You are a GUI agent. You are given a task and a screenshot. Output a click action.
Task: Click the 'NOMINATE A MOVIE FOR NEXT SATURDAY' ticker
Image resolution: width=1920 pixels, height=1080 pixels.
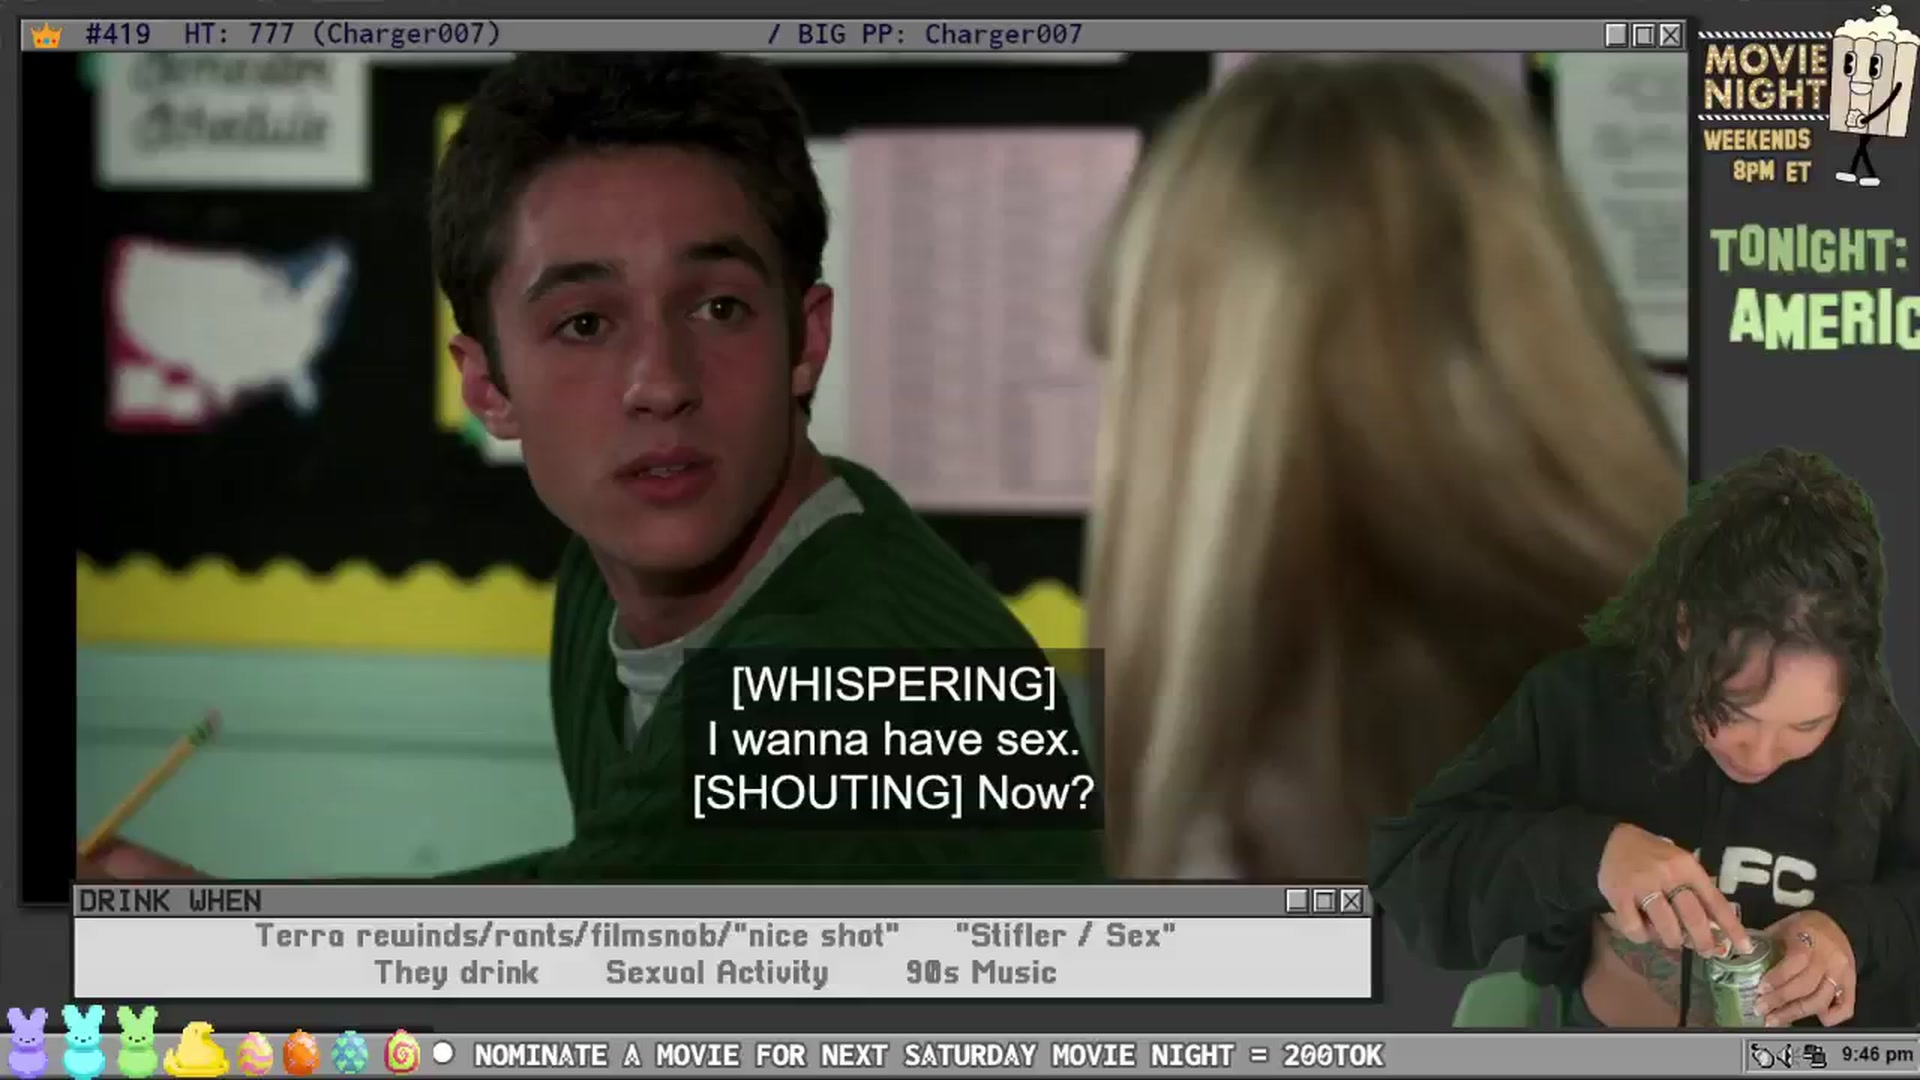(x=930, y=1055)
